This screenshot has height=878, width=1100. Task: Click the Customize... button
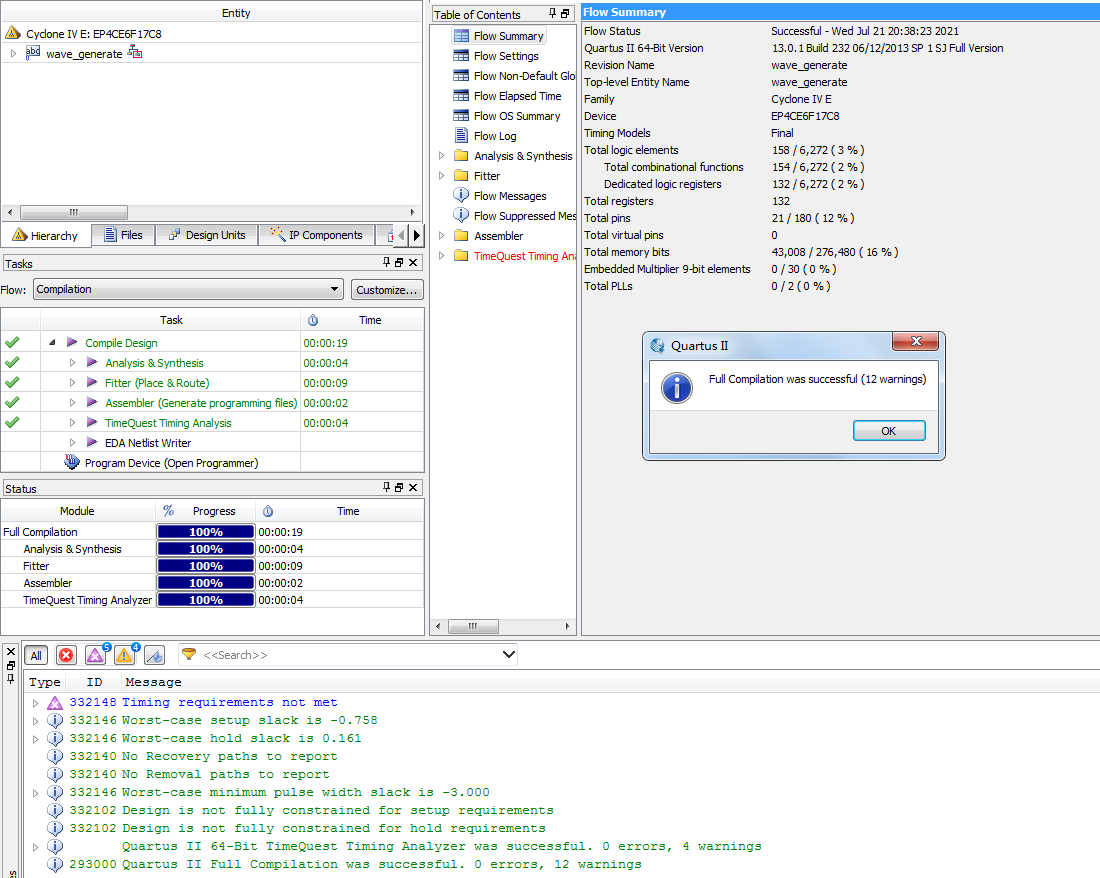pyautogui.click(x=387, y=290)
